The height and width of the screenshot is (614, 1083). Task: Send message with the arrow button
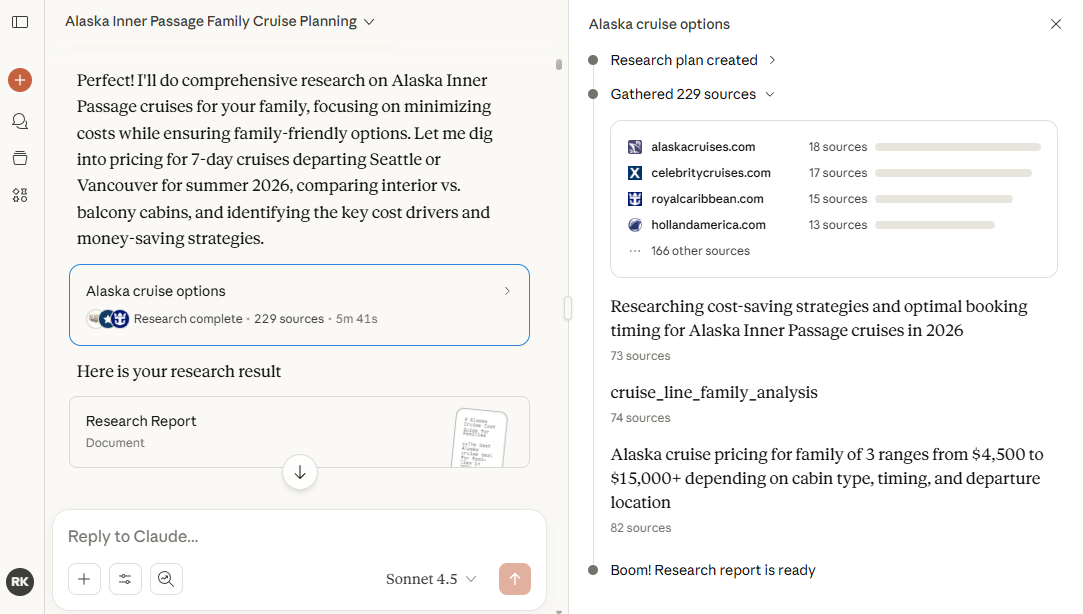tap(515, 579)
